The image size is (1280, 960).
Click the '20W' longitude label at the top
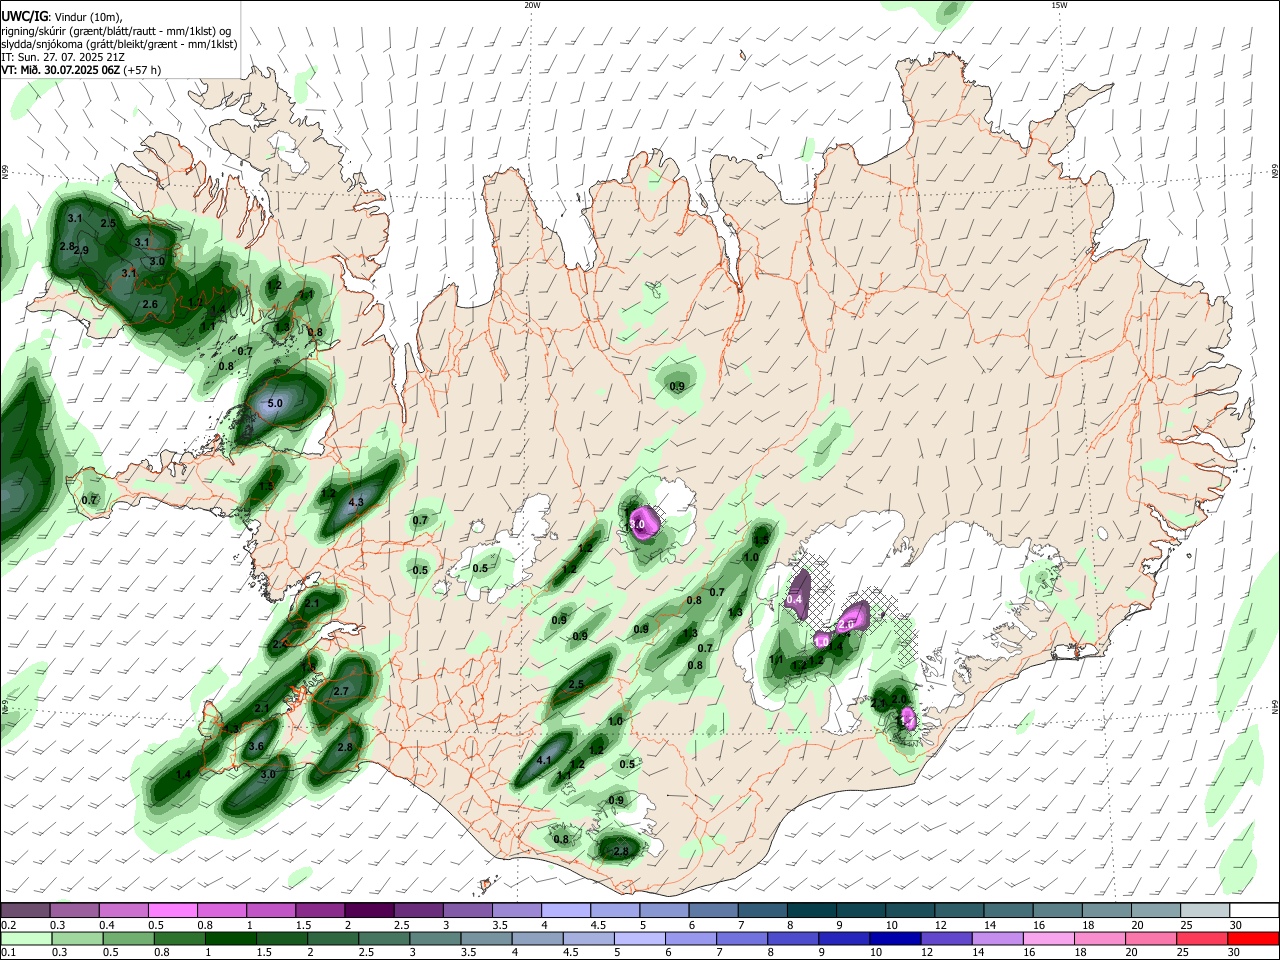coord(532,5)
